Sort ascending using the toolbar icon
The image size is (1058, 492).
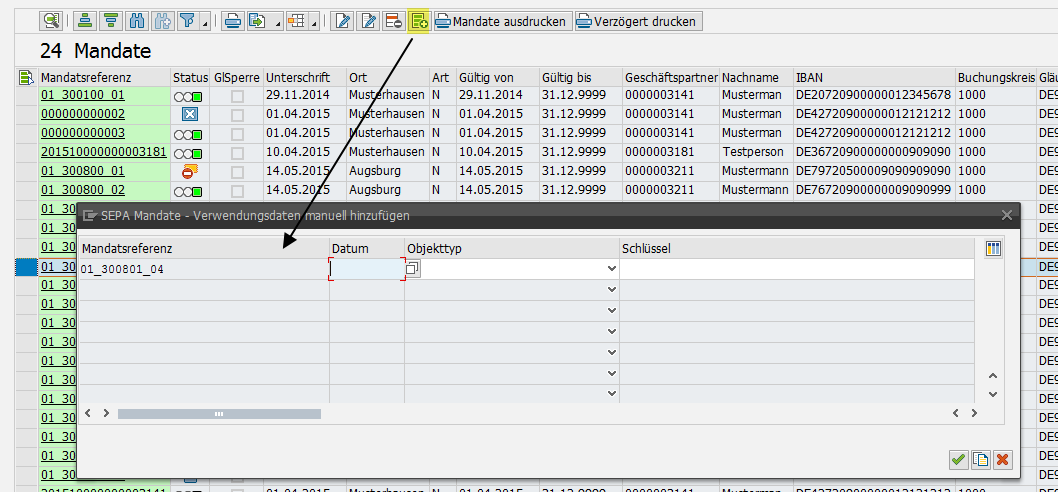click(x=86, y=20)
